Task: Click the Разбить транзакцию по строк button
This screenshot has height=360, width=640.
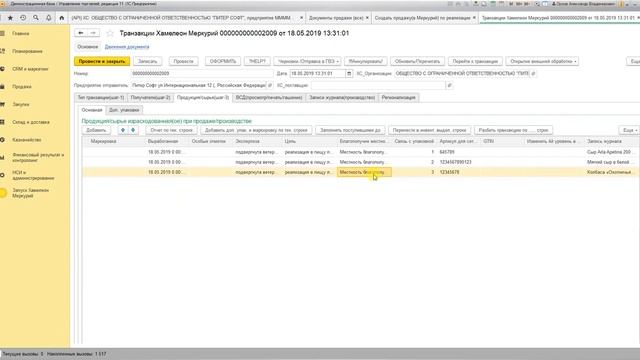Action: [x=513, y=130]
